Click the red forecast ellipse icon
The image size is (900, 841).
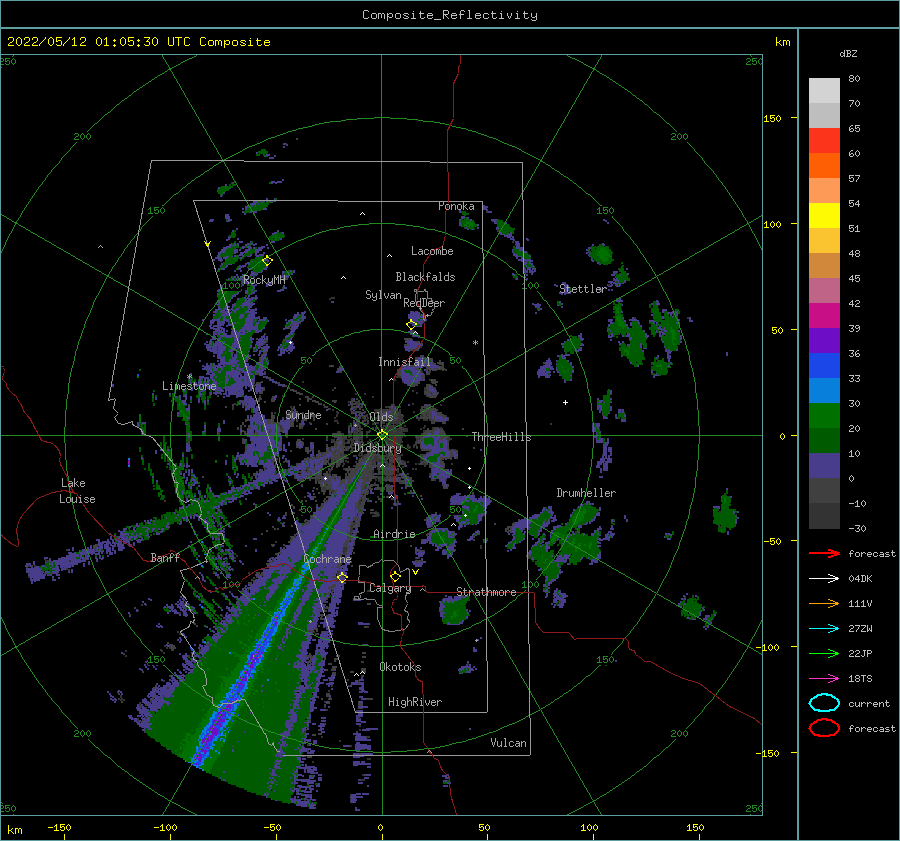pyautogui.click(x=824, y=728)
